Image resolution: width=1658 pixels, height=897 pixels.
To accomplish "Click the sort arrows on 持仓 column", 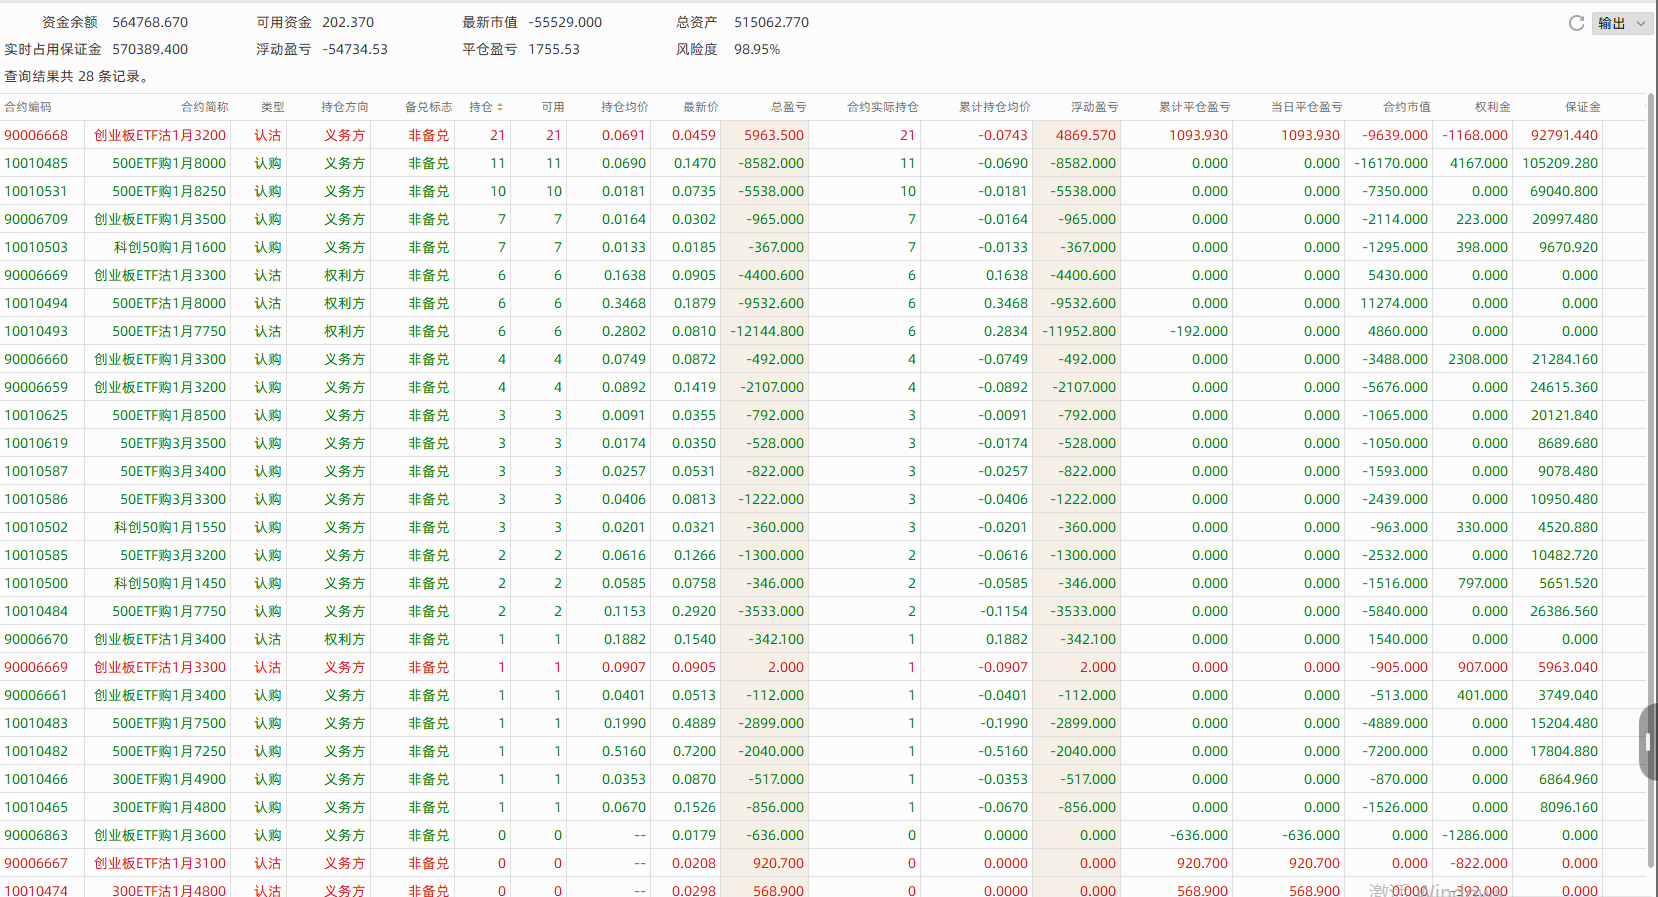I will point(500,107).
